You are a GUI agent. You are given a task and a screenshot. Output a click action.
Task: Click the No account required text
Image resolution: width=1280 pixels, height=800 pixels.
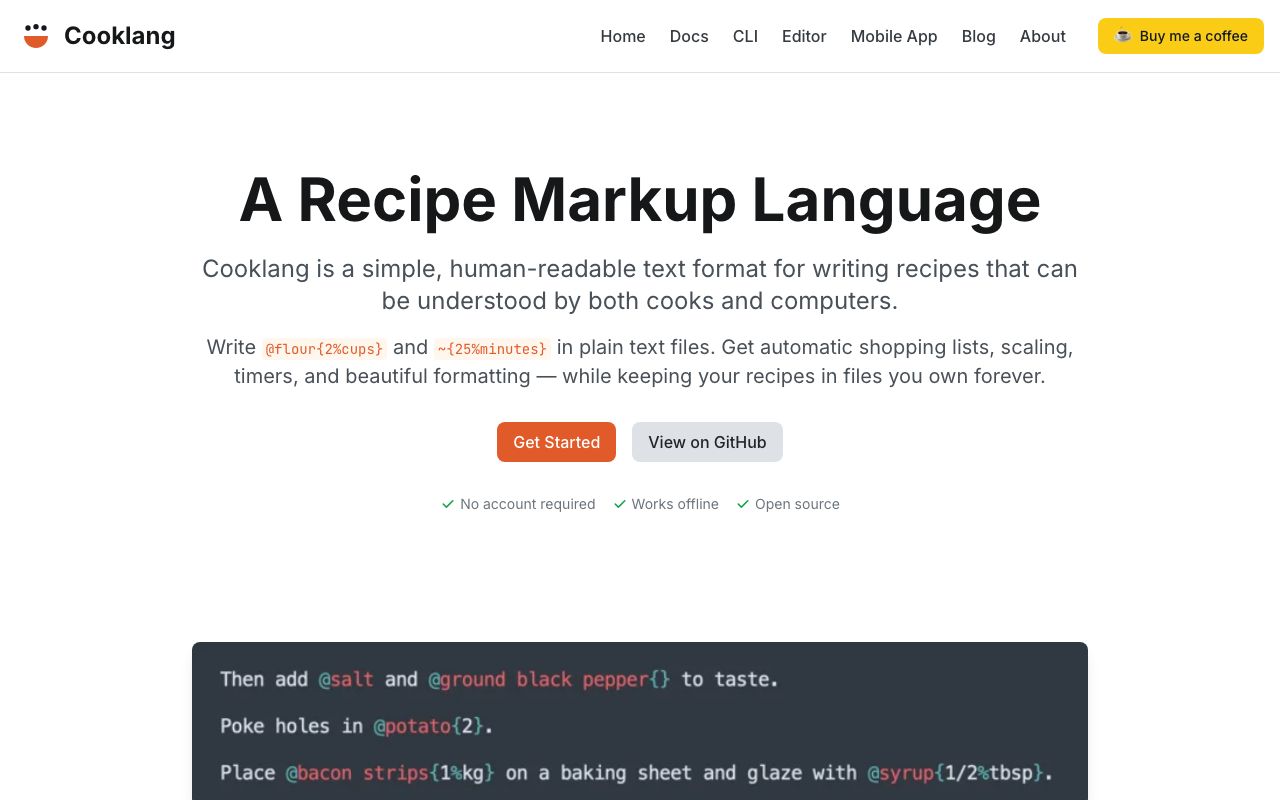(x=528, y=504)
